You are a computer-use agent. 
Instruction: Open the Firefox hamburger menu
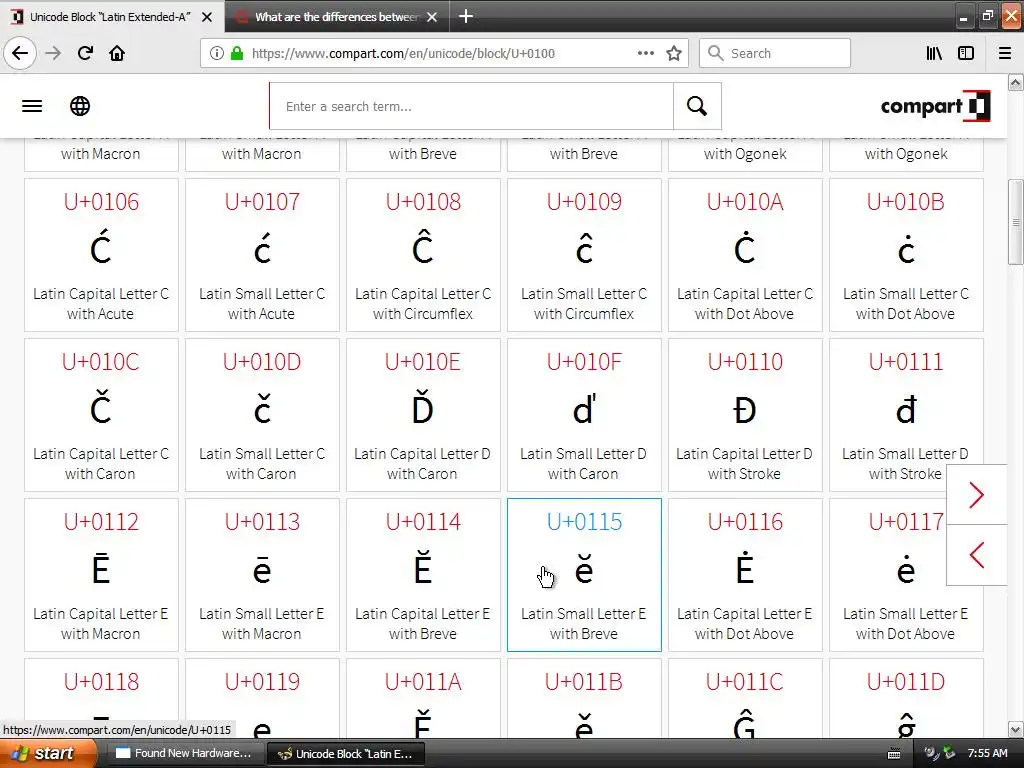(1005, 53)
